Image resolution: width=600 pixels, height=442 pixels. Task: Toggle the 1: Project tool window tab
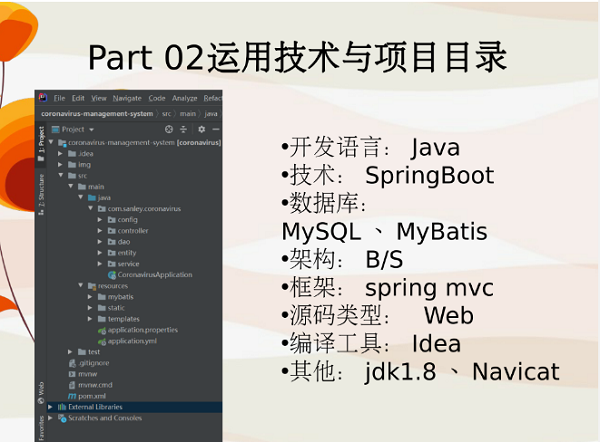click(41, 144)
